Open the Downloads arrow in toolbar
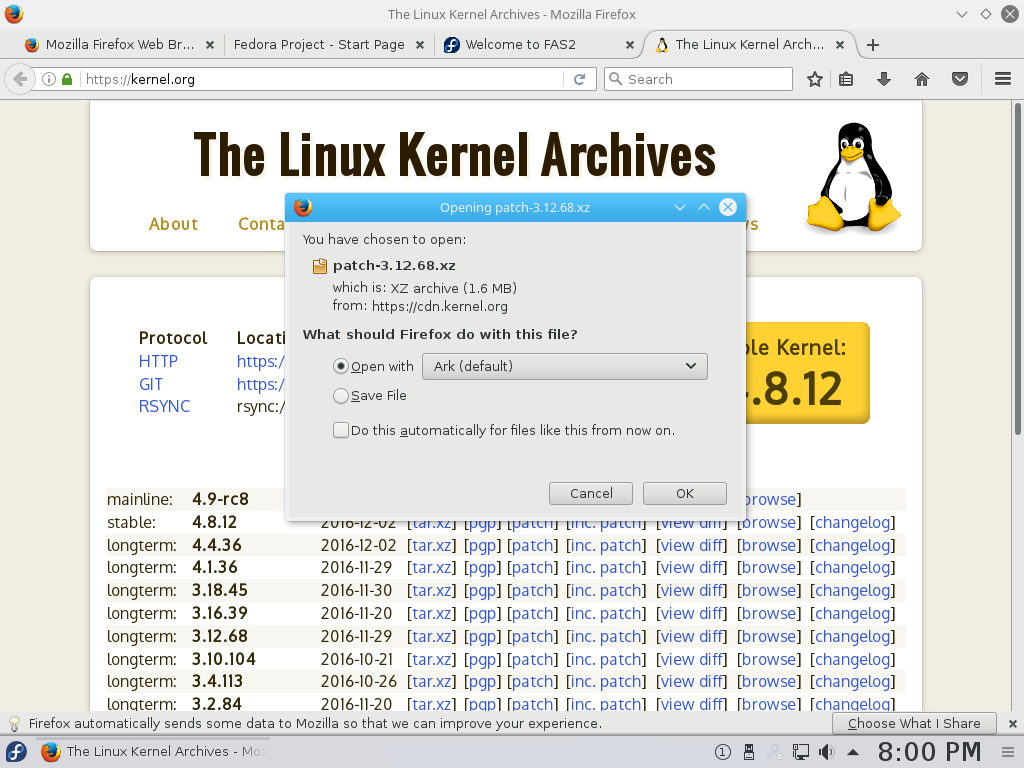The width and height of the screenshot is (1024, 768). [884, 79]
